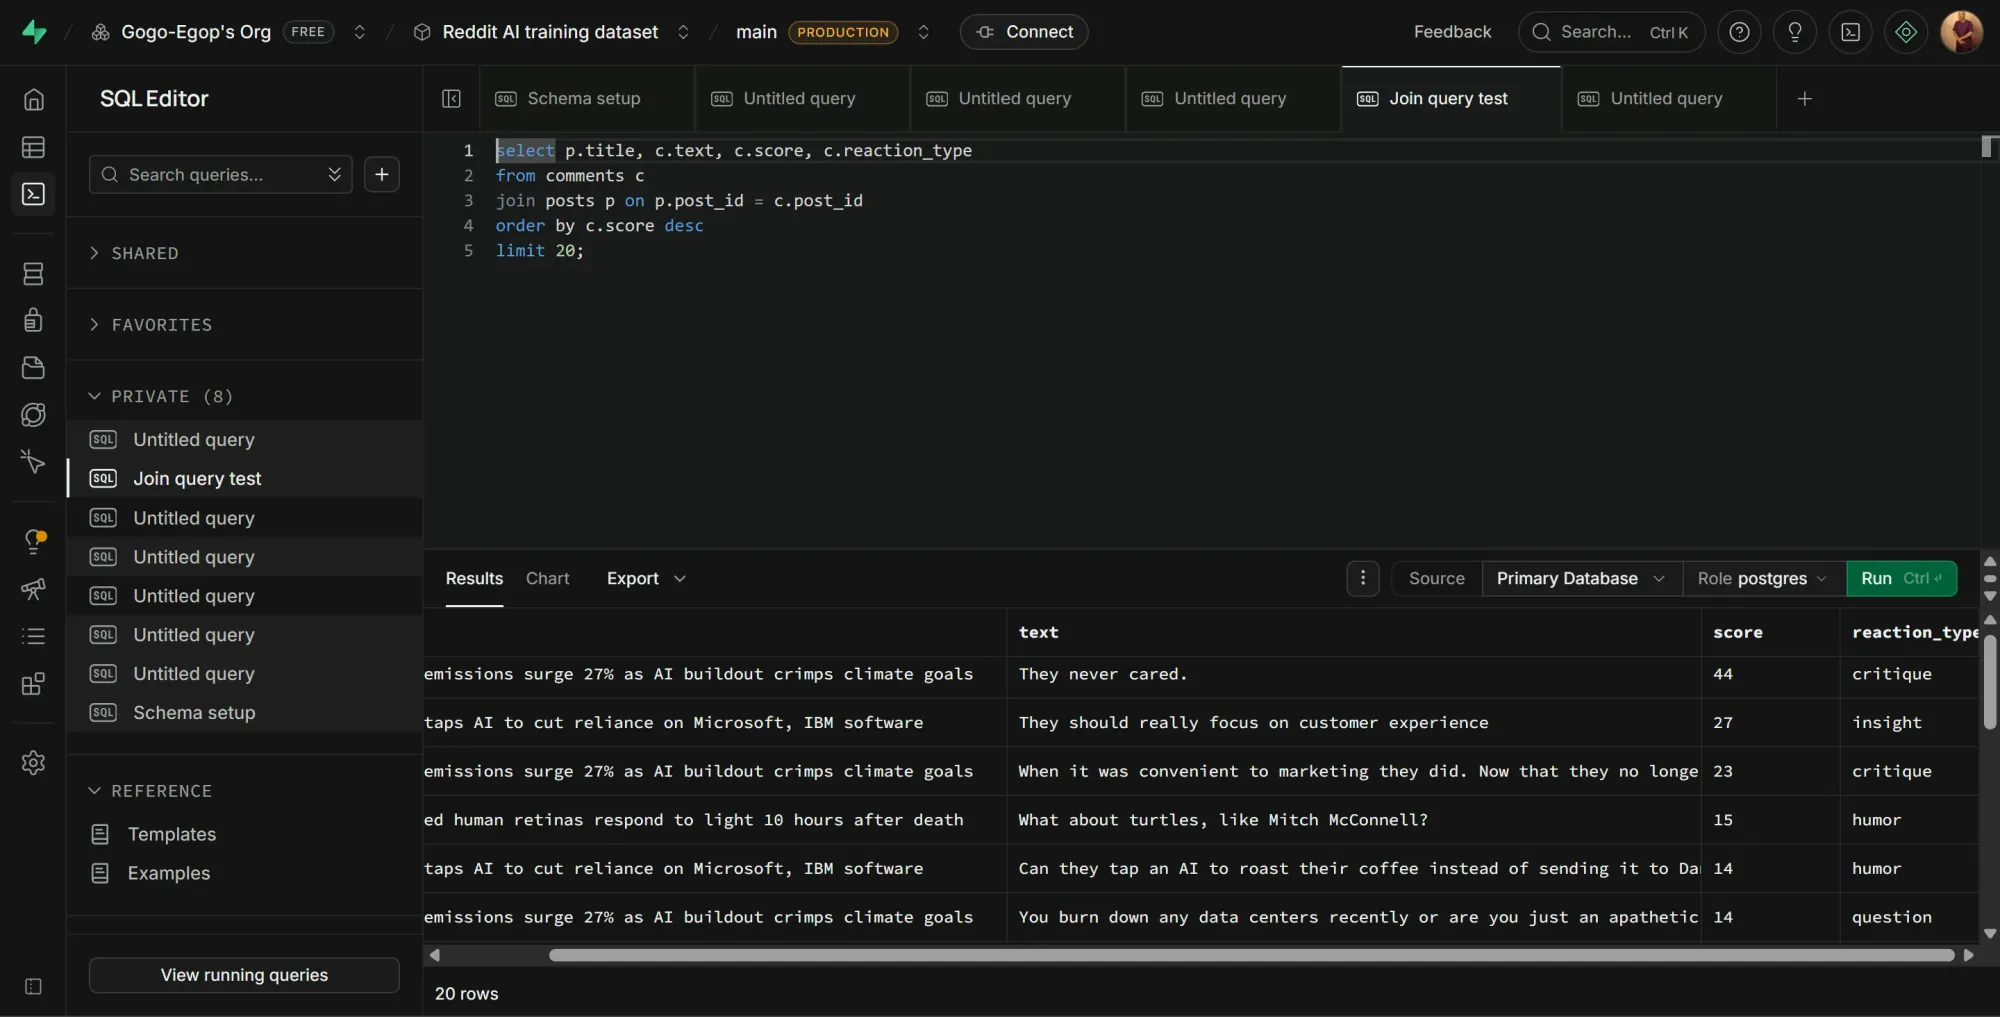Select the SQL Editor sidebar icon
Image resolution: width=2000 pixels, height=1017 pixels.
point(33,194)
